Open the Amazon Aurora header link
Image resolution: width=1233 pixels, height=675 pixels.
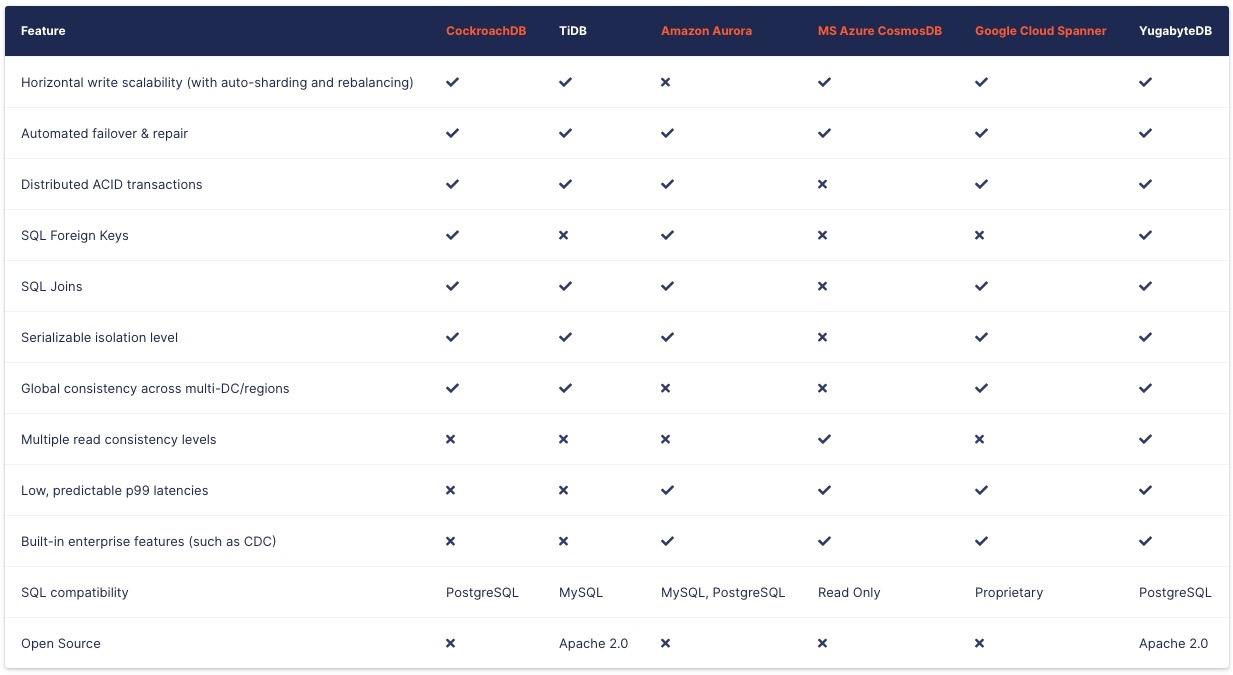tap(706, 31)
